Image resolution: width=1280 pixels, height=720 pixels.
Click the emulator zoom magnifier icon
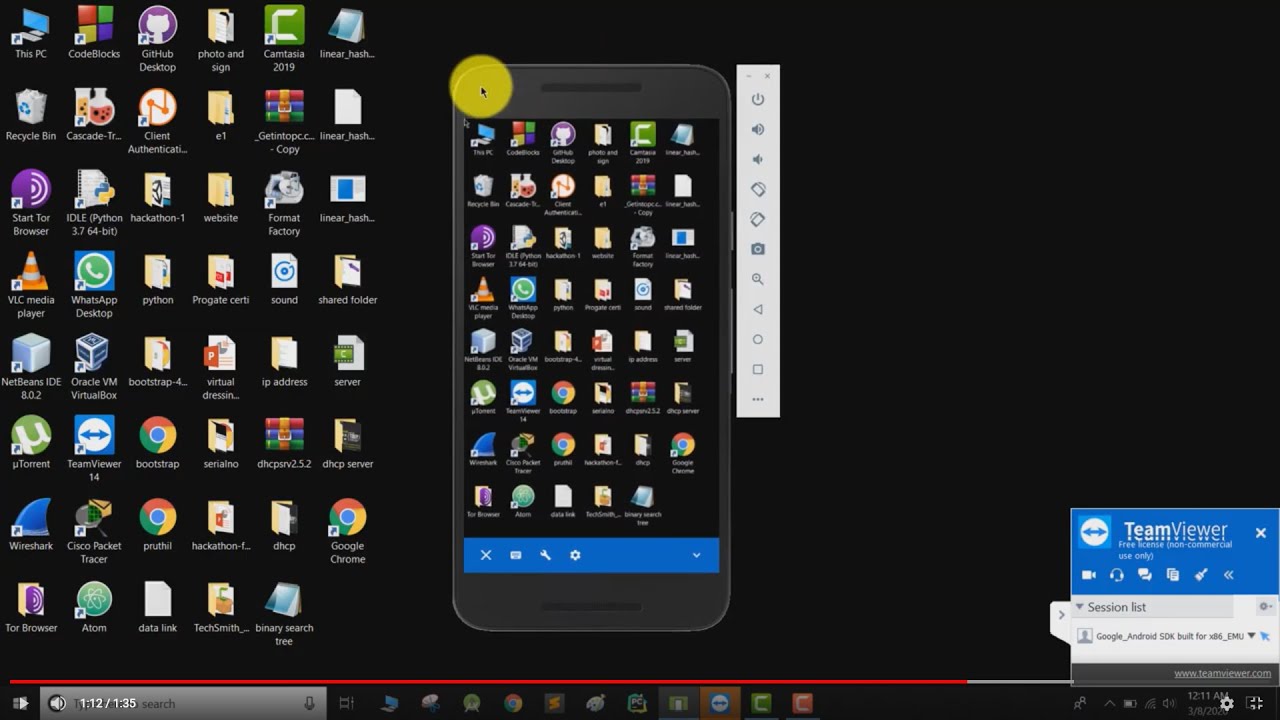(x=758, y=279)
